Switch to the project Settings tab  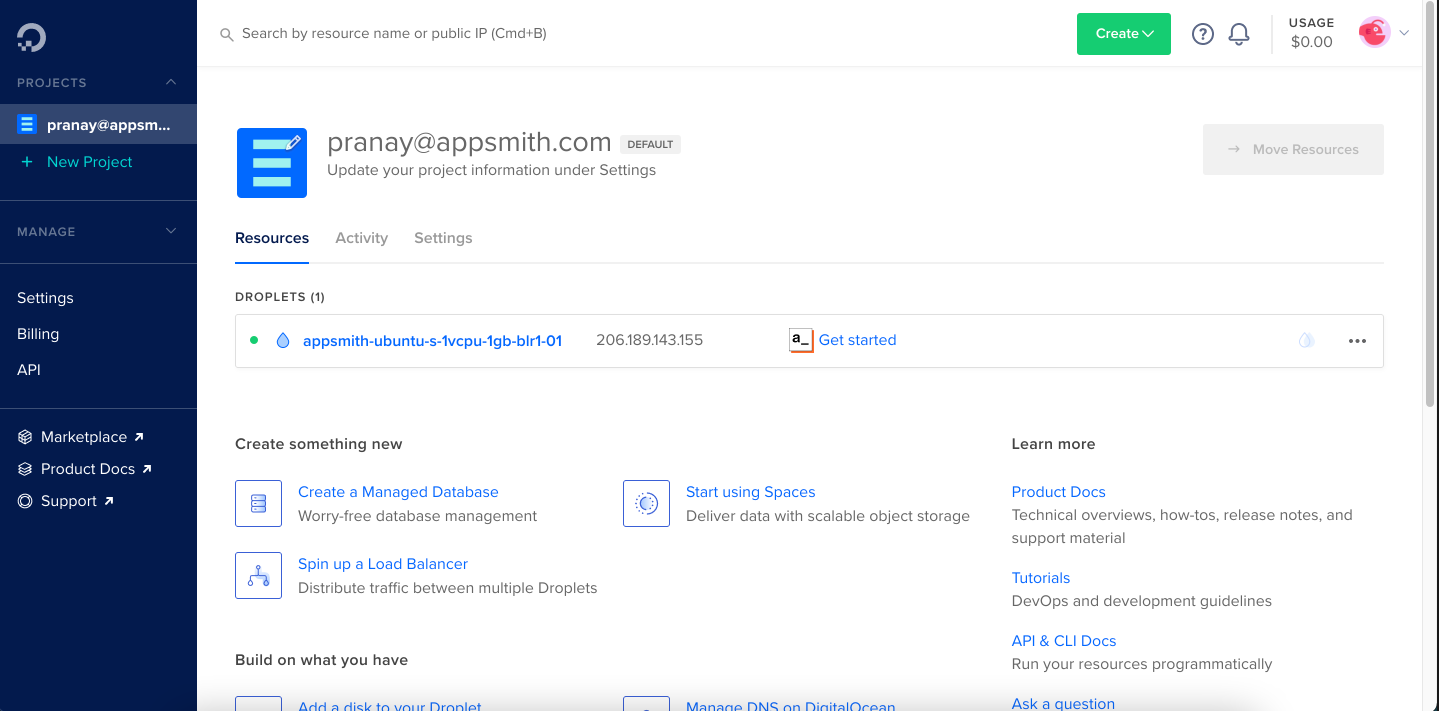(x=443, y=238)
